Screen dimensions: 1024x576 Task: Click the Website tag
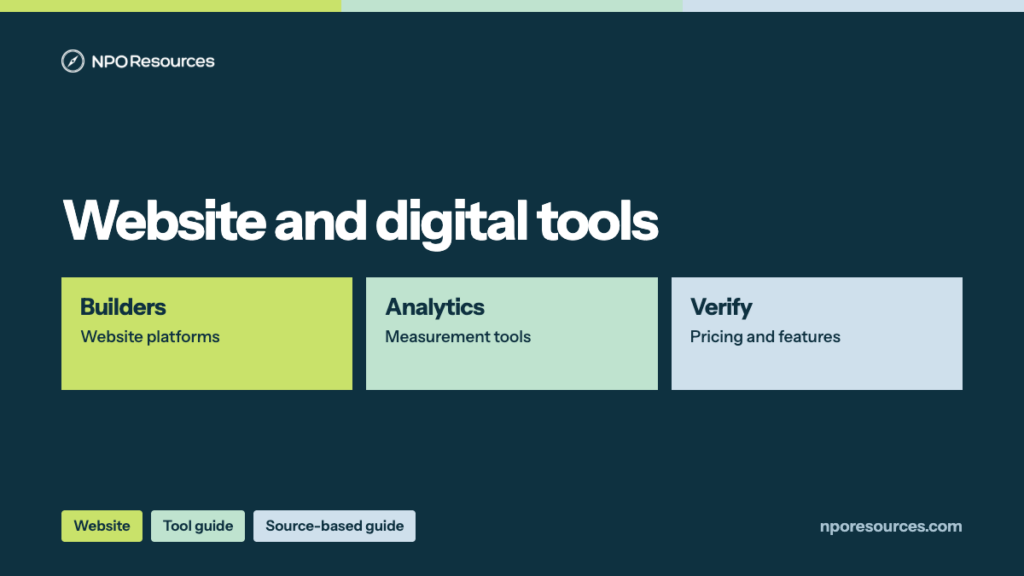click(x=102, y=526)
